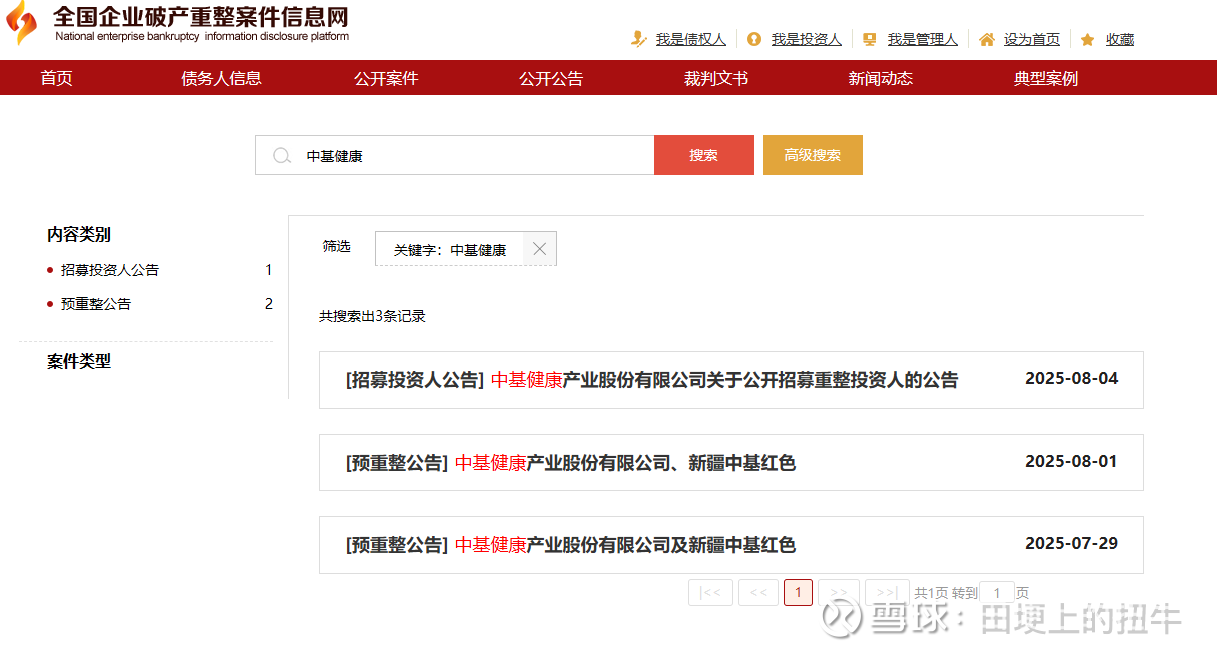Click the investor coin icon
The height and width of the screenshot is (656, 1217).
click(754, 39)
